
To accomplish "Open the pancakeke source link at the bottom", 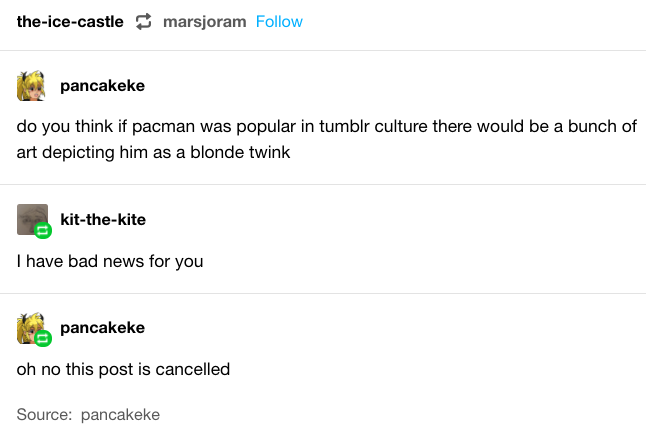I will (x=120, y=414).
